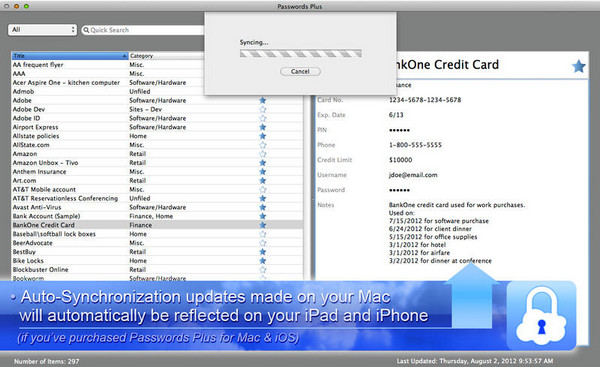Click credit limit value $10000

coord(400,160)
